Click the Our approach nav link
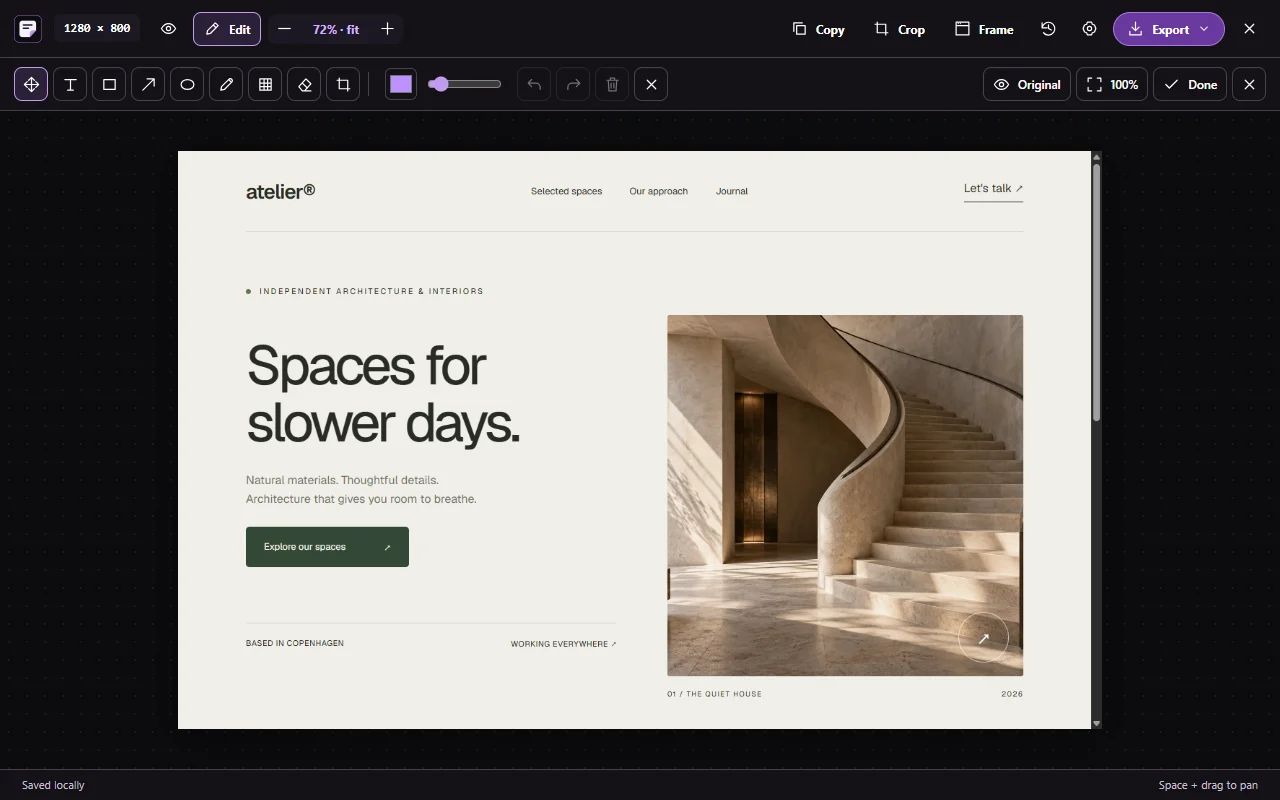This screenshot has width=1280, height=800. pos(659,191)
